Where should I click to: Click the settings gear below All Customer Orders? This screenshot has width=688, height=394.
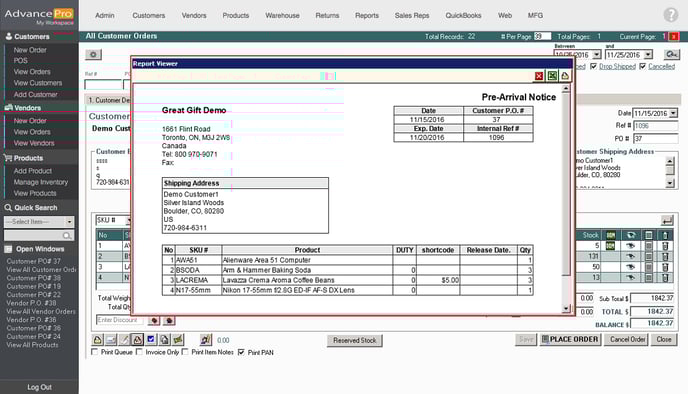(93, 54)
